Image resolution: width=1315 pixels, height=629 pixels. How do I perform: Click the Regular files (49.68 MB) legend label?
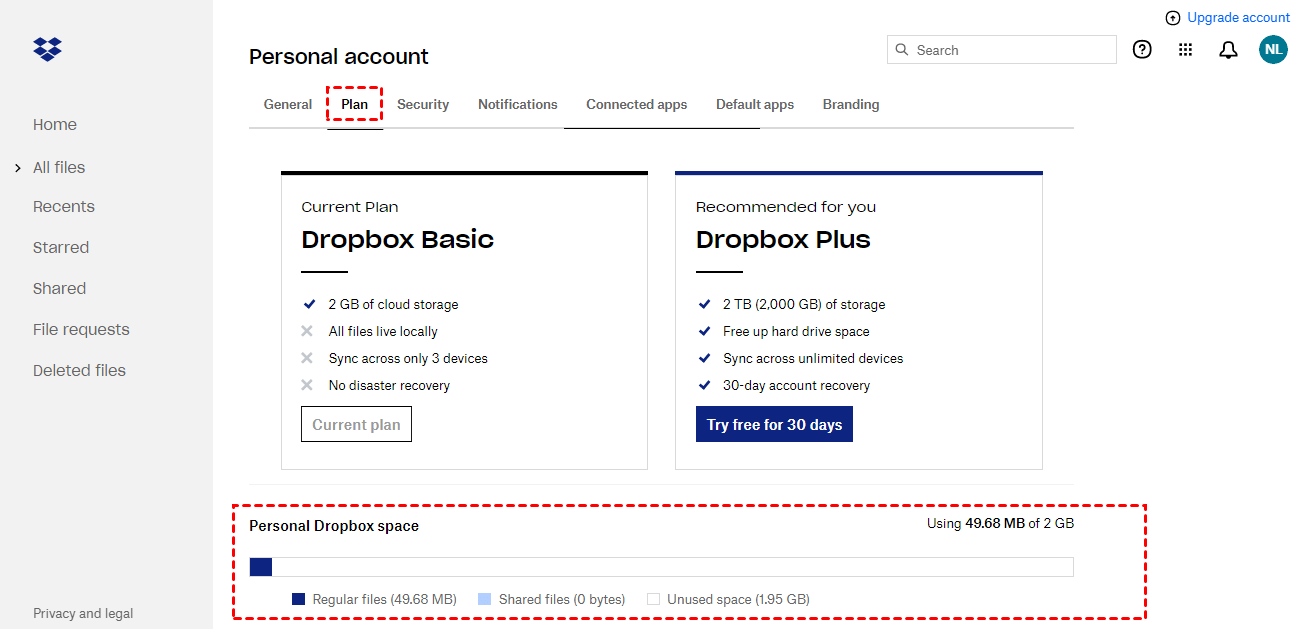385,600
